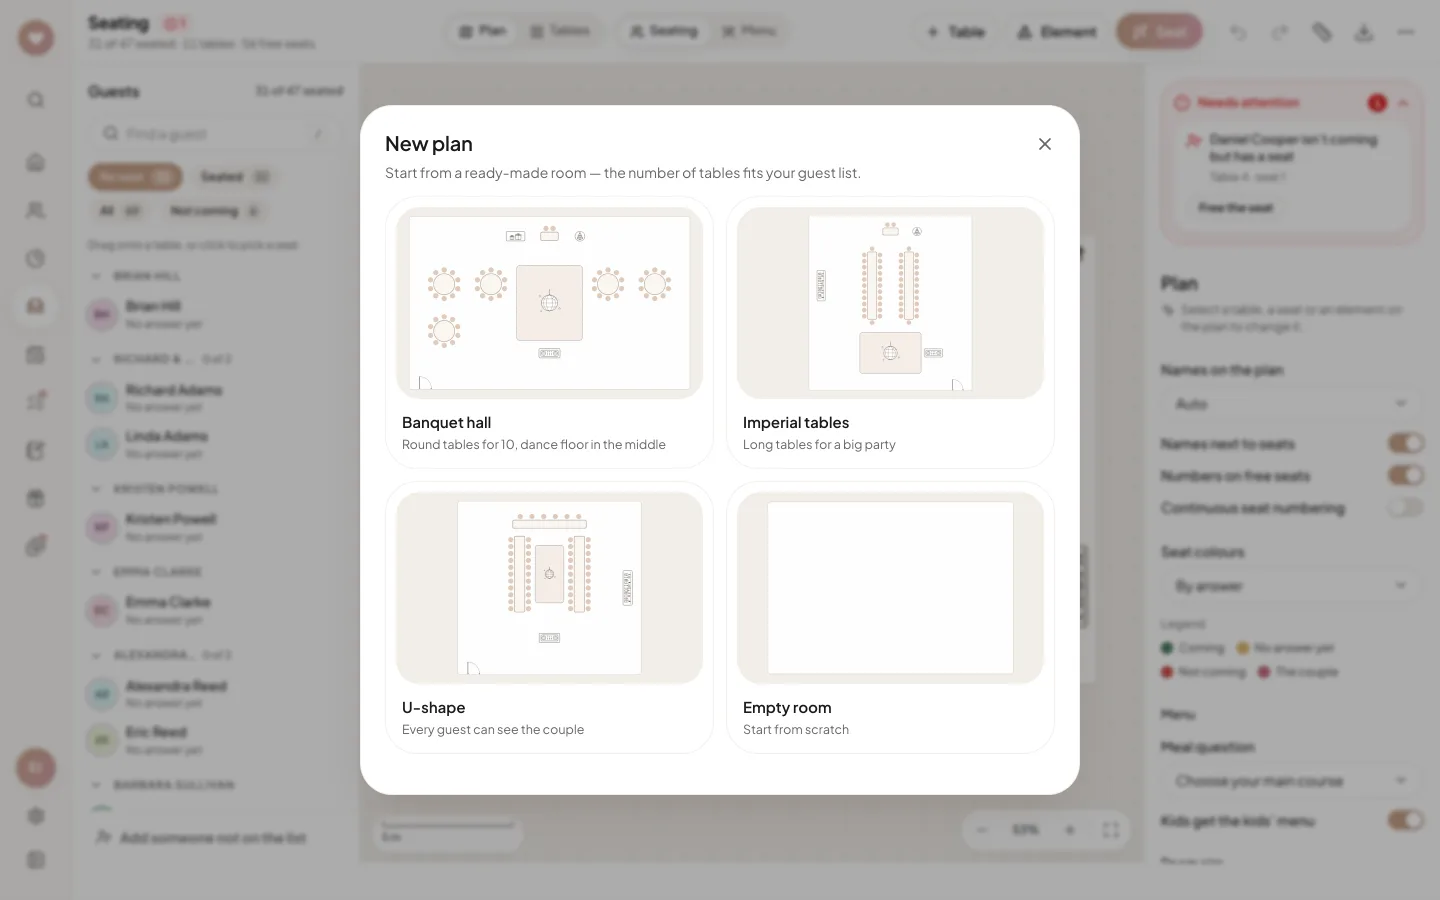1440x900 pixels.
Task: Click the heart logo in the sidebar
Action: click(36, 38)
